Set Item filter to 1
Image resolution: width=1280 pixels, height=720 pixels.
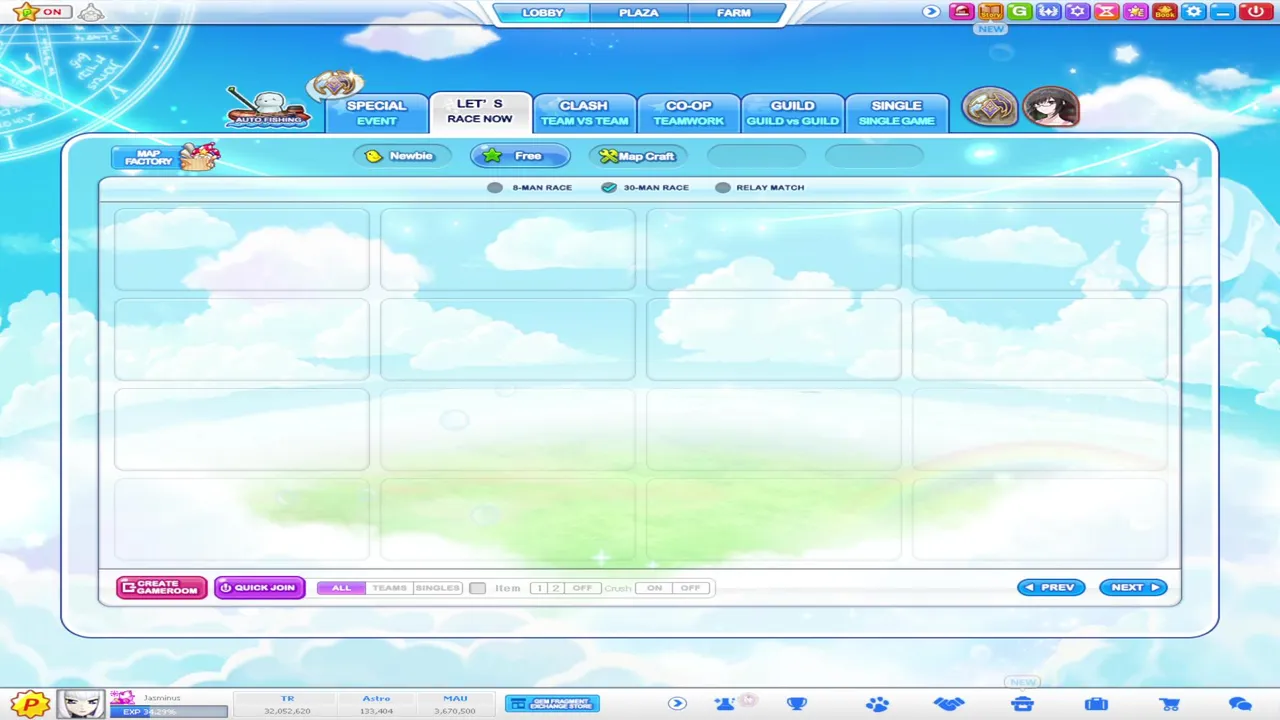point(539,588)
